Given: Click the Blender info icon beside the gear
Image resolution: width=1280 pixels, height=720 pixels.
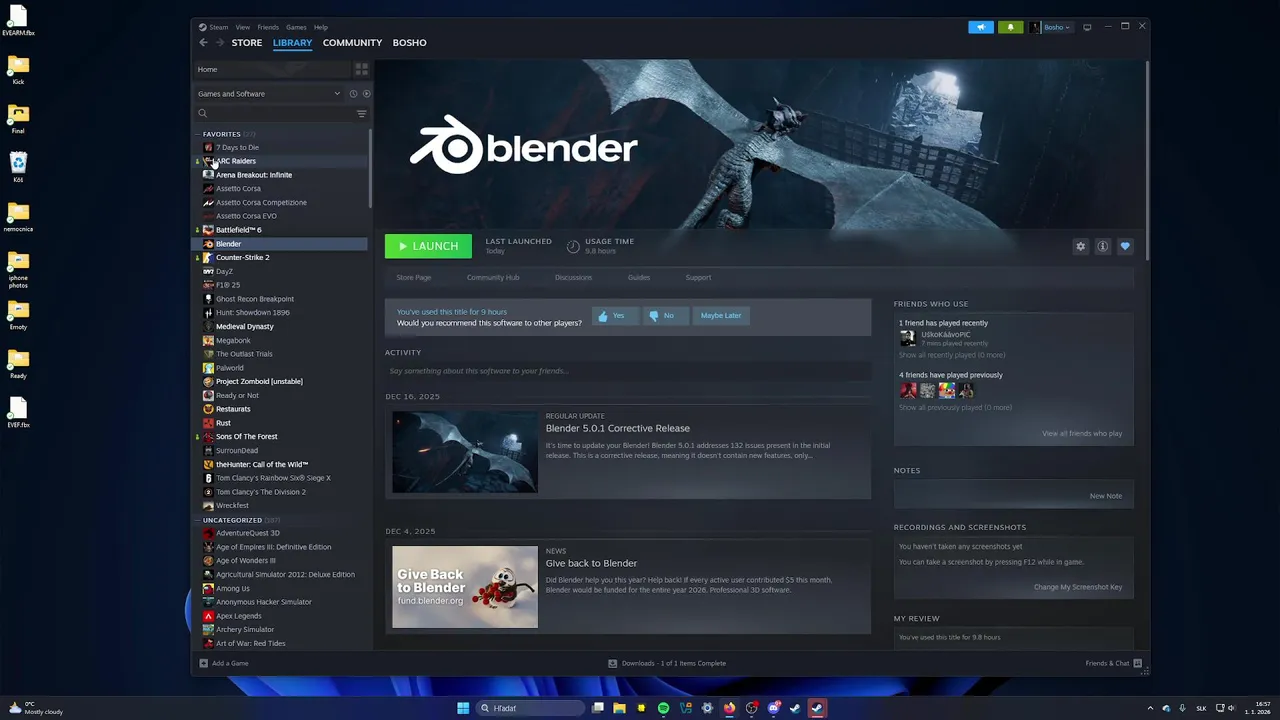Looking at the screenshot, I should (x=1103, y=246).
